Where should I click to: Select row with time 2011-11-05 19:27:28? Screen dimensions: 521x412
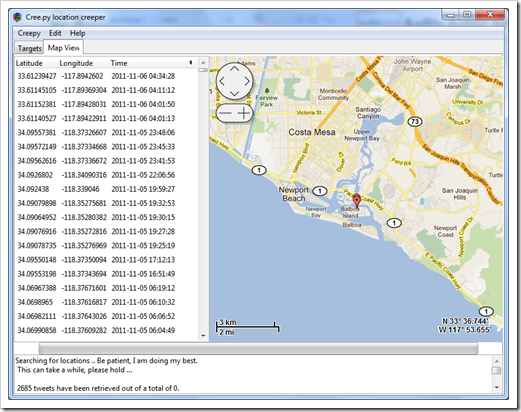click(106, 231)
